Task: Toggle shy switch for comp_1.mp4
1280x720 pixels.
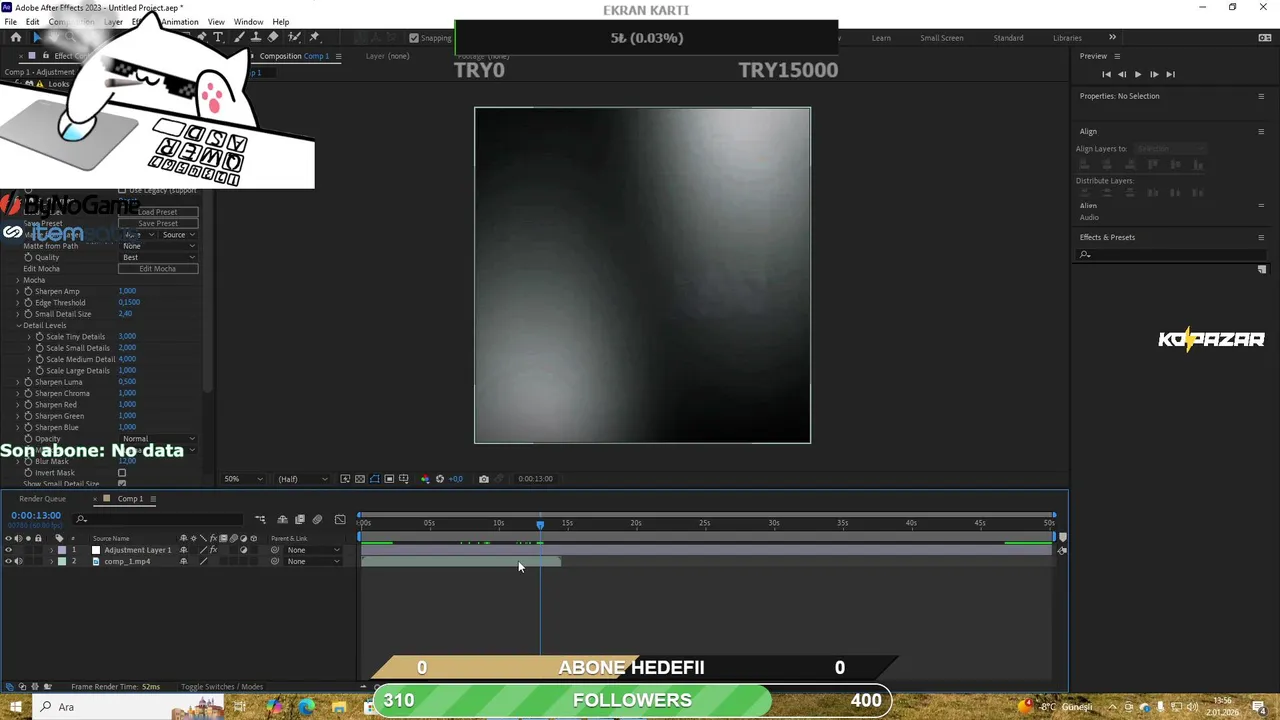Action: [x=183, y=561]
